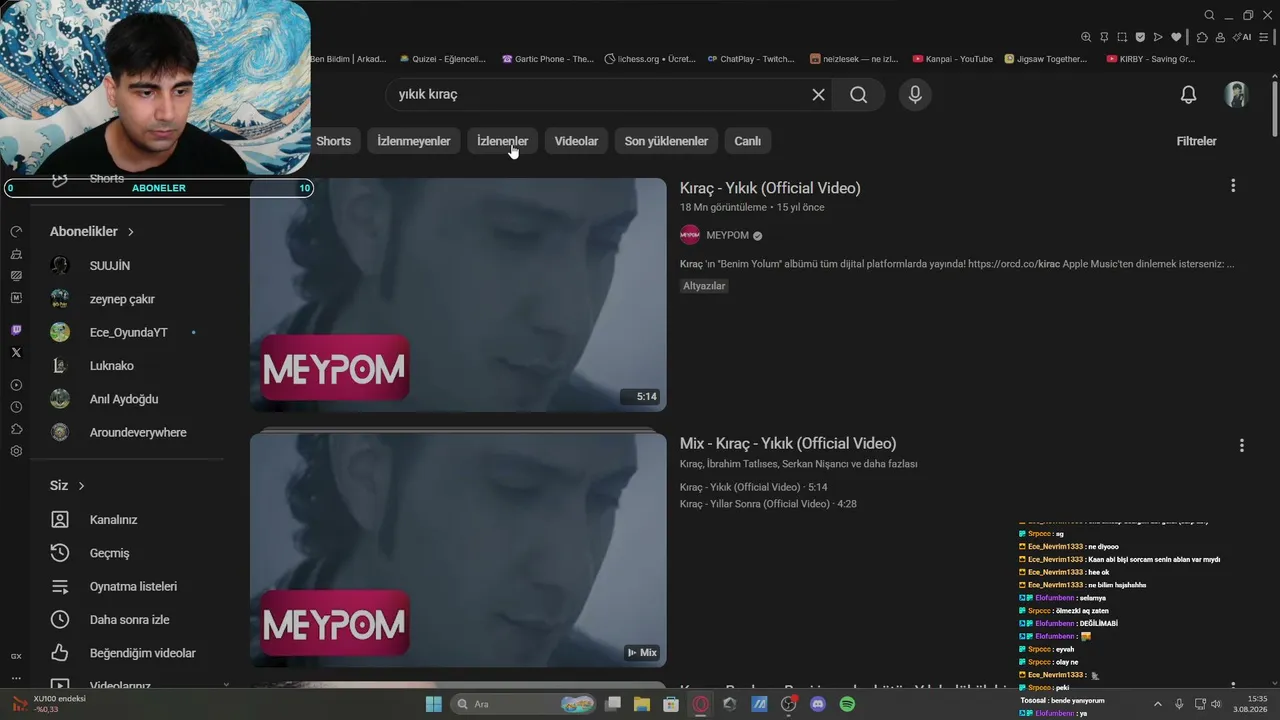Click the zoom magnifier icon in the address bar
Viewport: 1280px width, 720px height.
point(1086,37)
